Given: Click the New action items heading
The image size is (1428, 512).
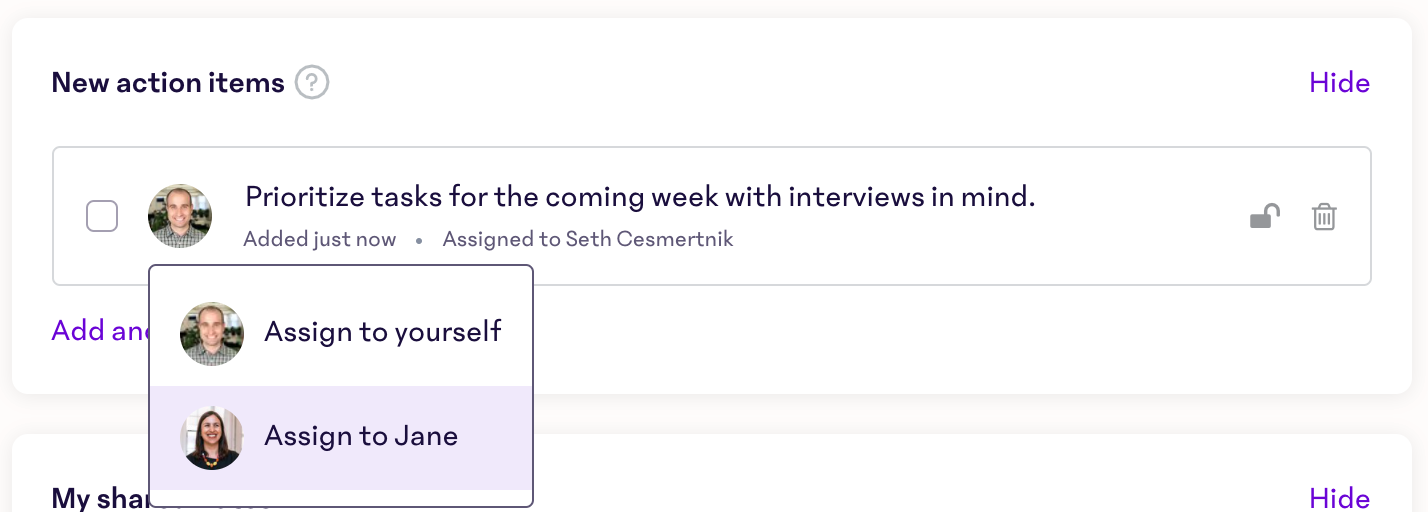Looking at the screenshot, I should coord(168,82).
